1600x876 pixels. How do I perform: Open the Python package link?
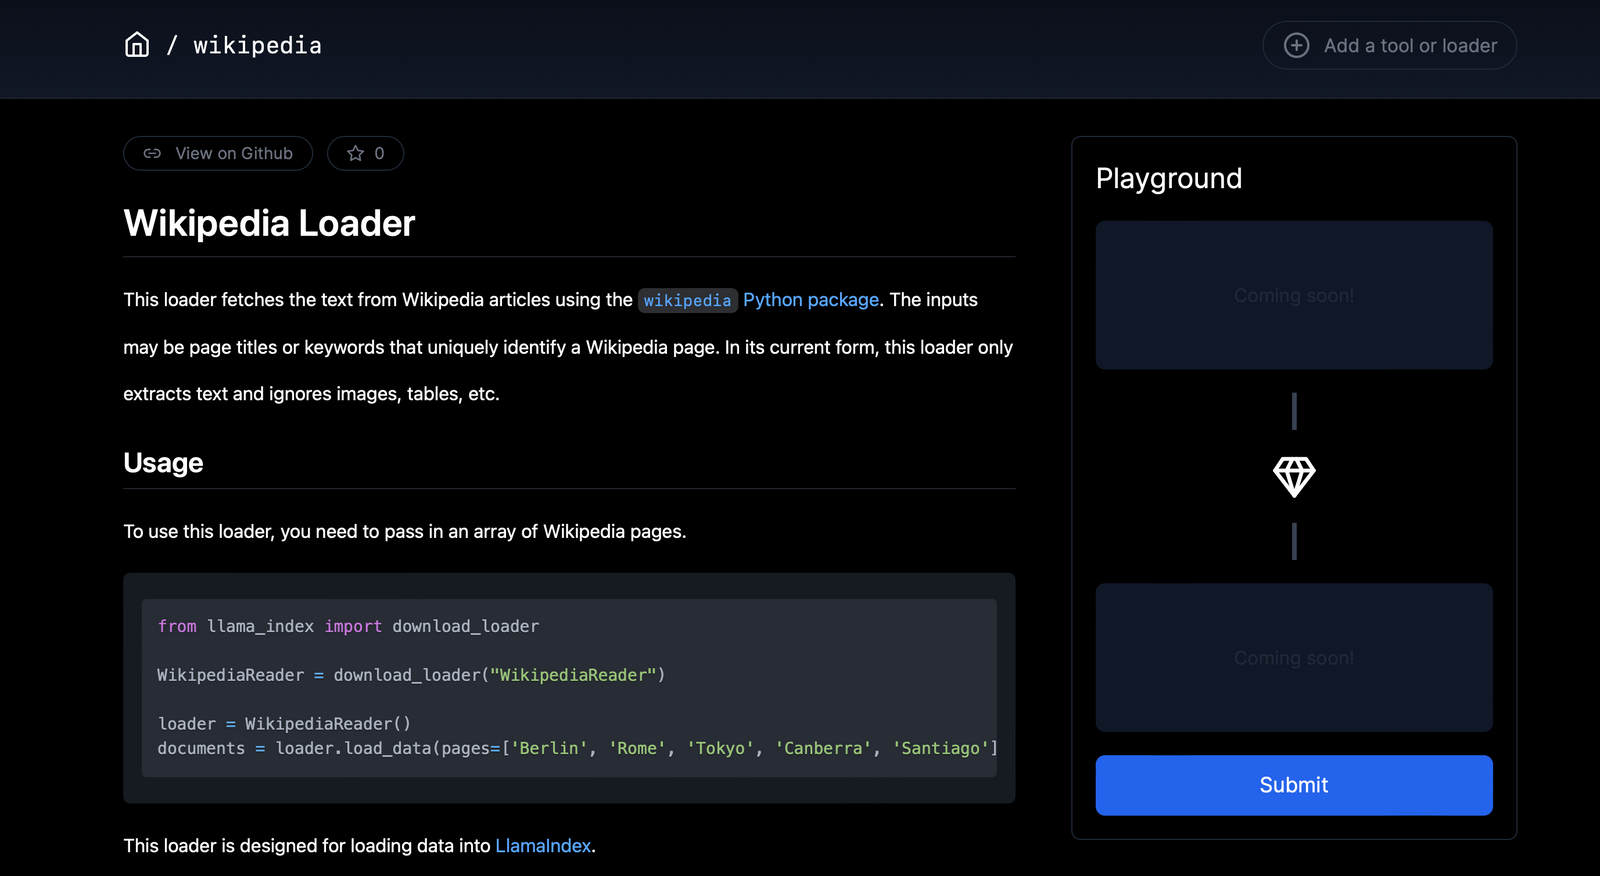tap(811, 300)
